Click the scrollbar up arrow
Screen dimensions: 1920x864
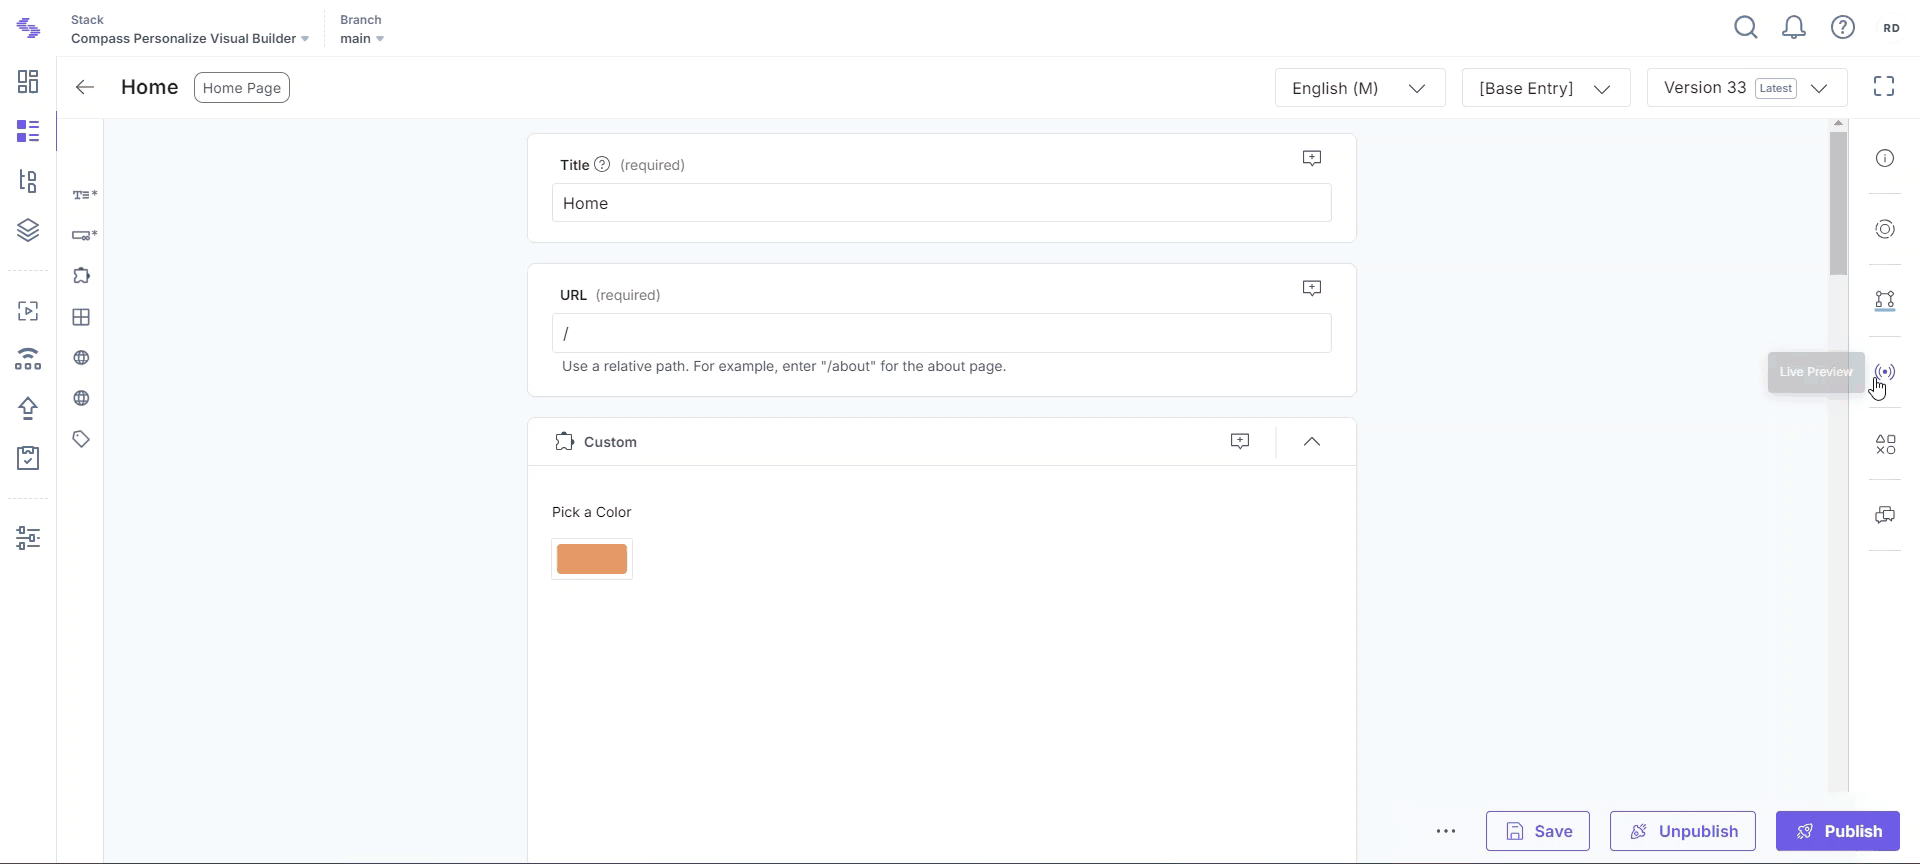1838,123
